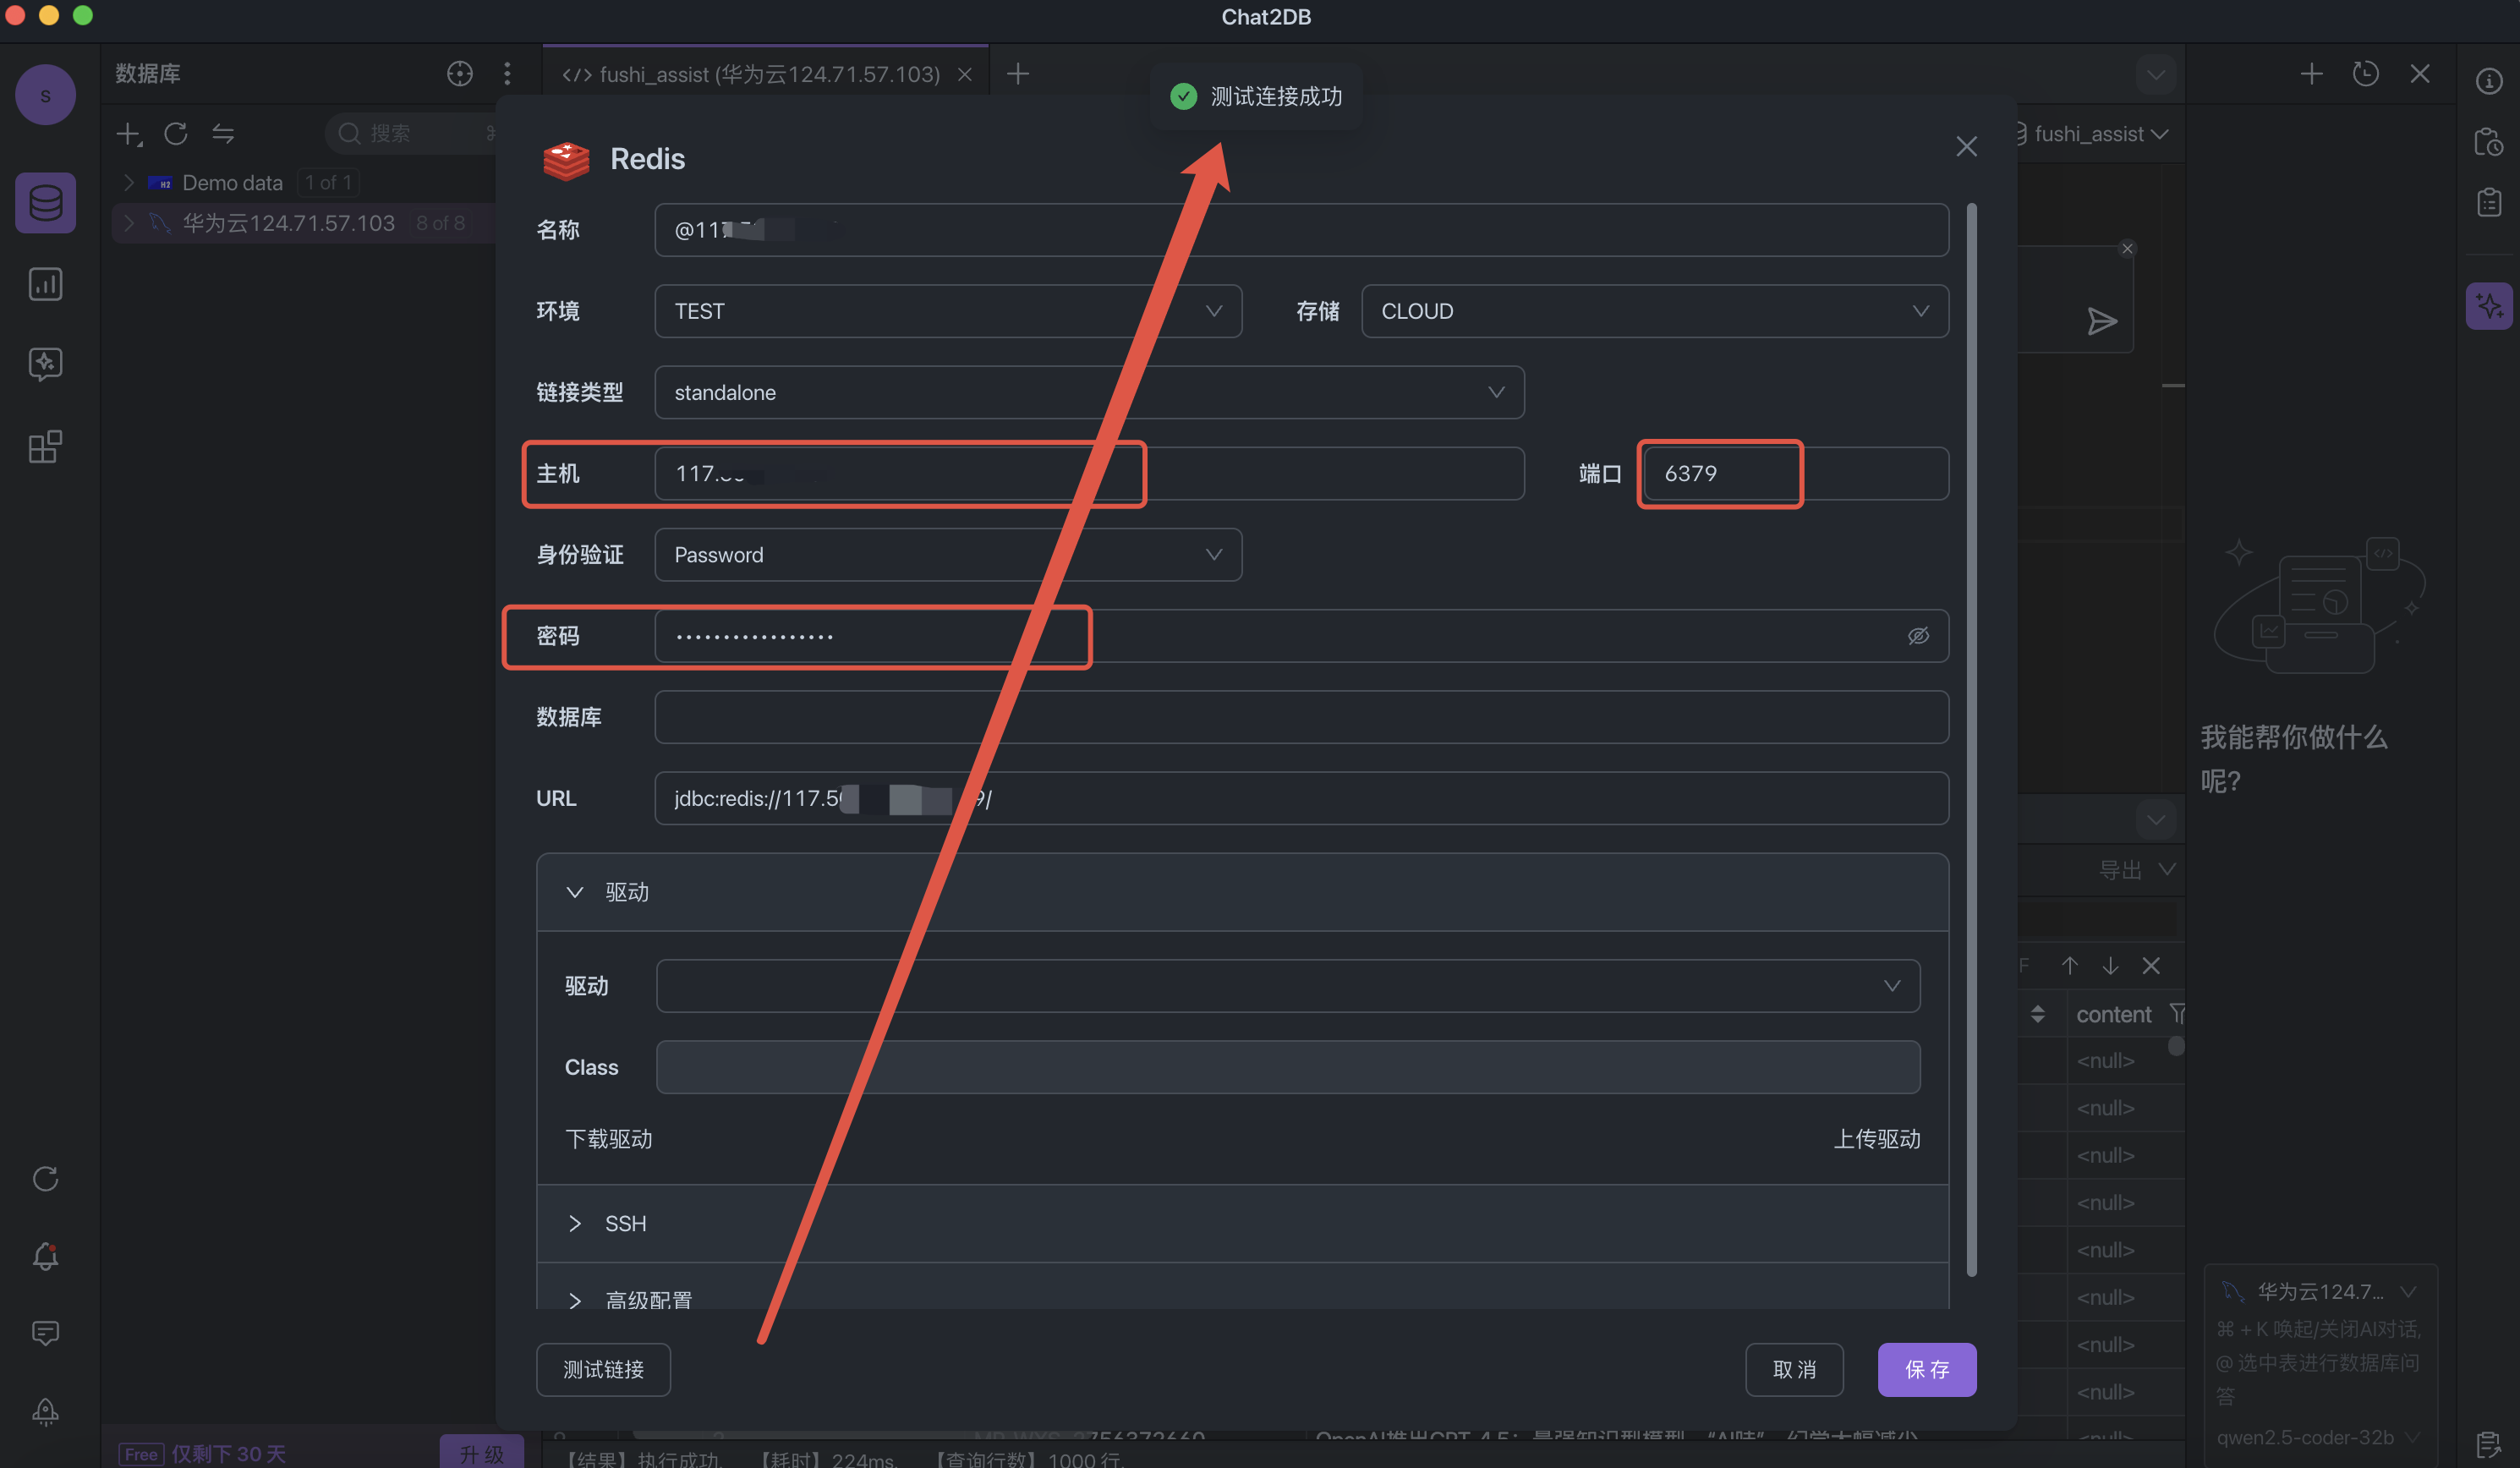Click the history clock icon top right
Image resolution: width=2520 pixels, height=1468 pixels.
click(x=2365, y=74)
